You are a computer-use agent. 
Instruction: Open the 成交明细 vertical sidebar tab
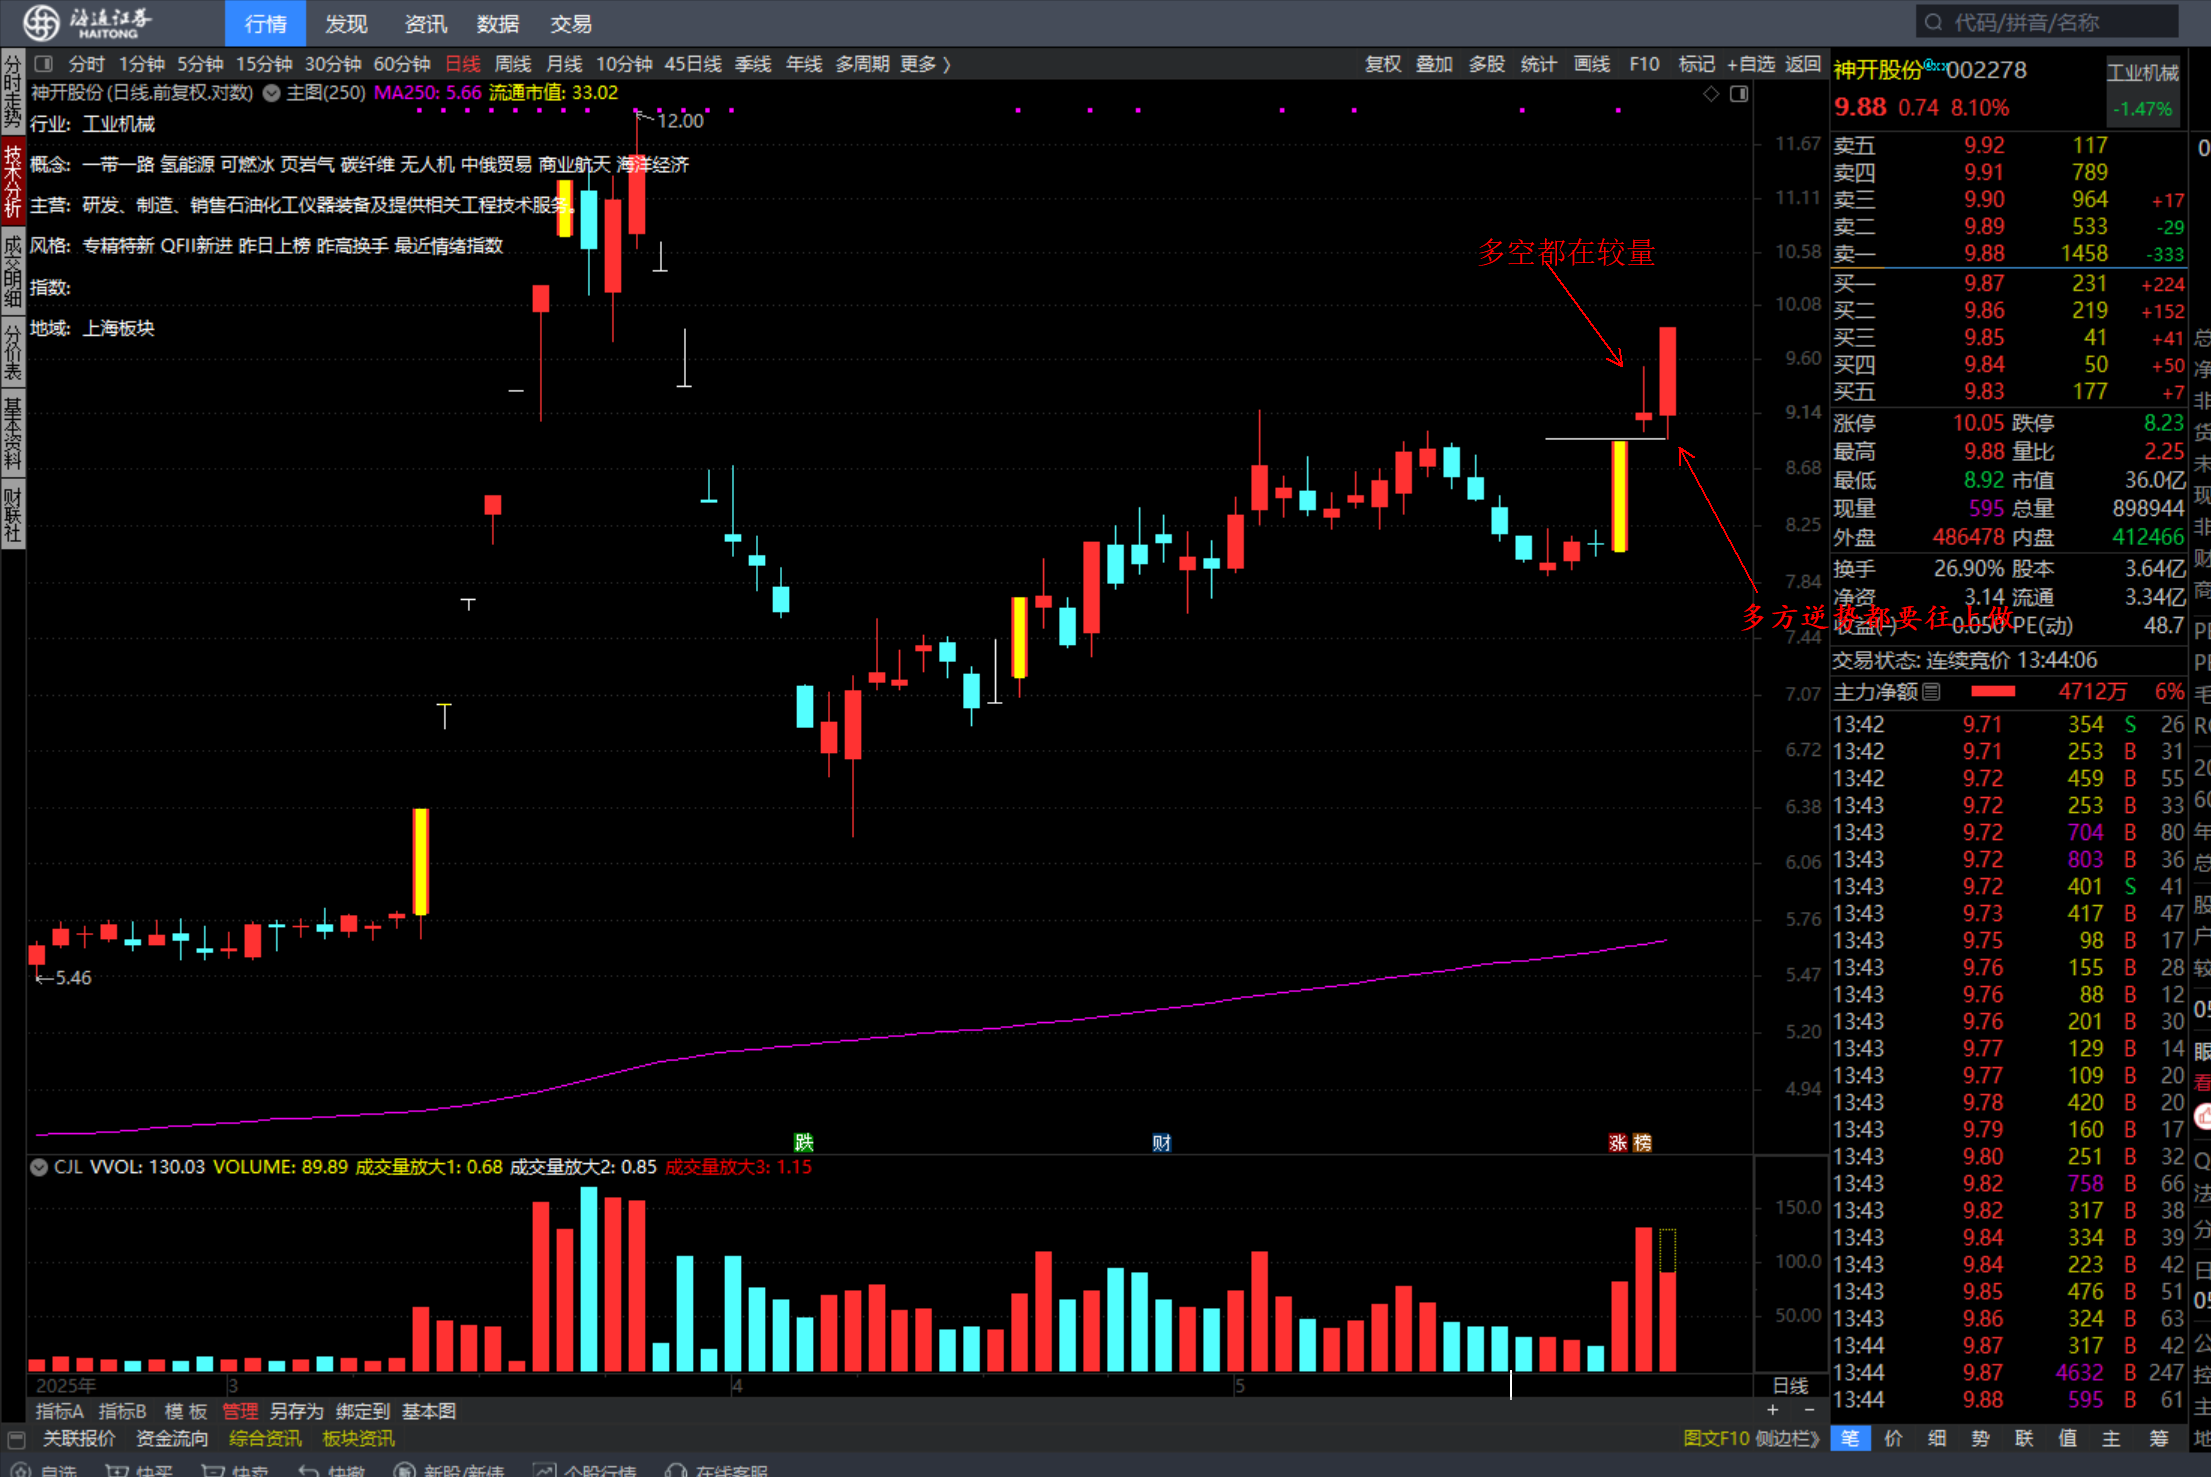point(13,270)
